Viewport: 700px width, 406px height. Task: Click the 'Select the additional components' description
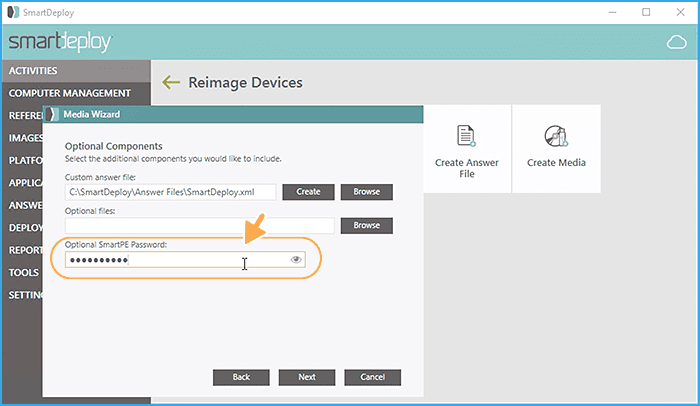click(173, 159)
